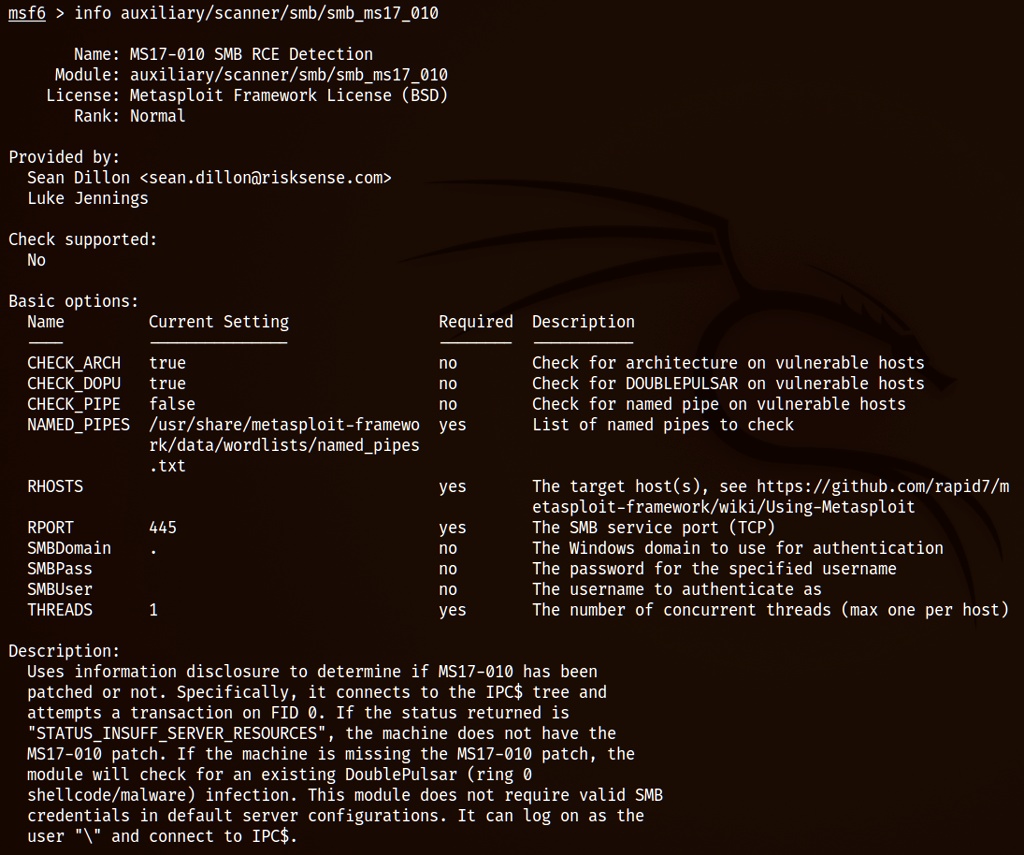Image resolution: width=1024 pixels, height=855 pixels.
Task: Click 'Metasploit Framework License (BSD)' text
Action: 289,95
